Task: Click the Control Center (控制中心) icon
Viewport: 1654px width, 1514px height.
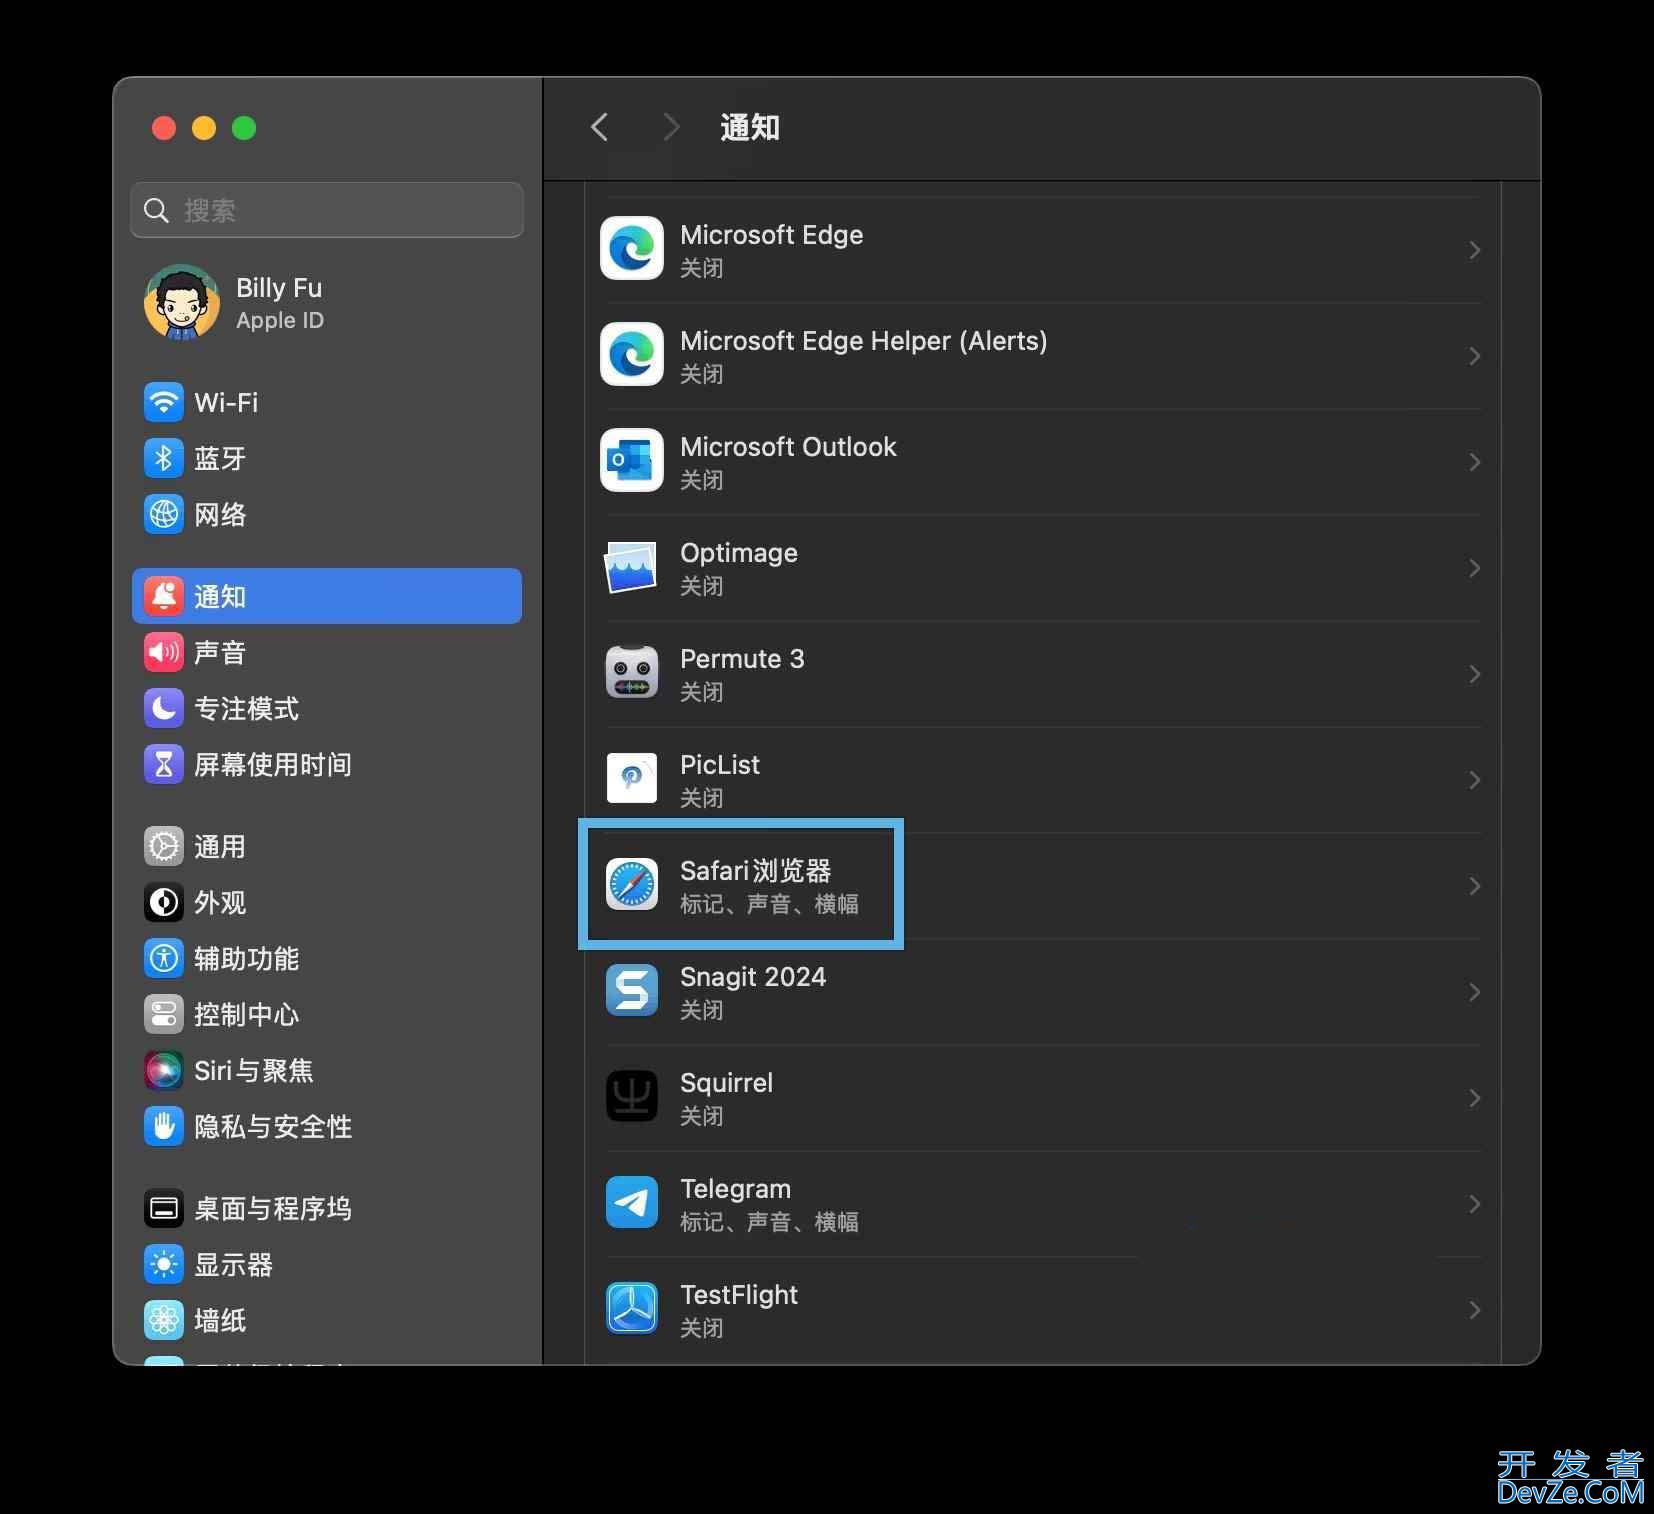Action: tap(164, 1014)
